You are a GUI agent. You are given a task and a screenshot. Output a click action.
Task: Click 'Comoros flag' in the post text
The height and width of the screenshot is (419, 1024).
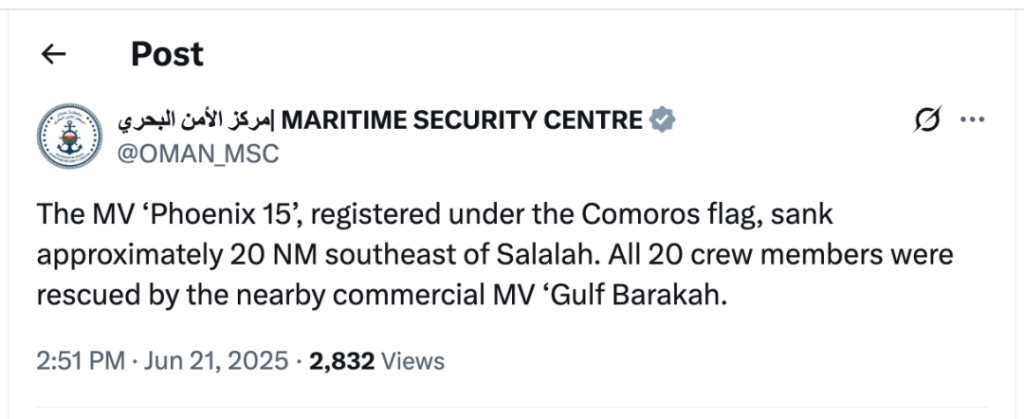click(669, 215)
